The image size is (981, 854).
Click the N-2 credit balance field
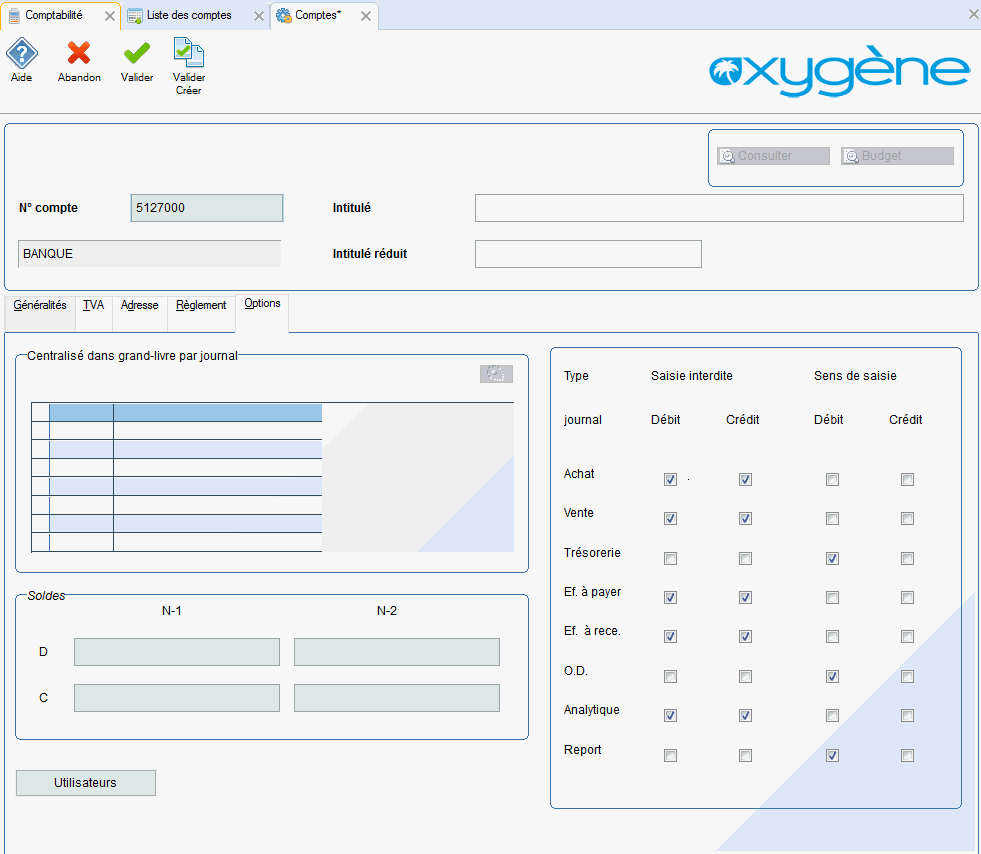(397, 698)
